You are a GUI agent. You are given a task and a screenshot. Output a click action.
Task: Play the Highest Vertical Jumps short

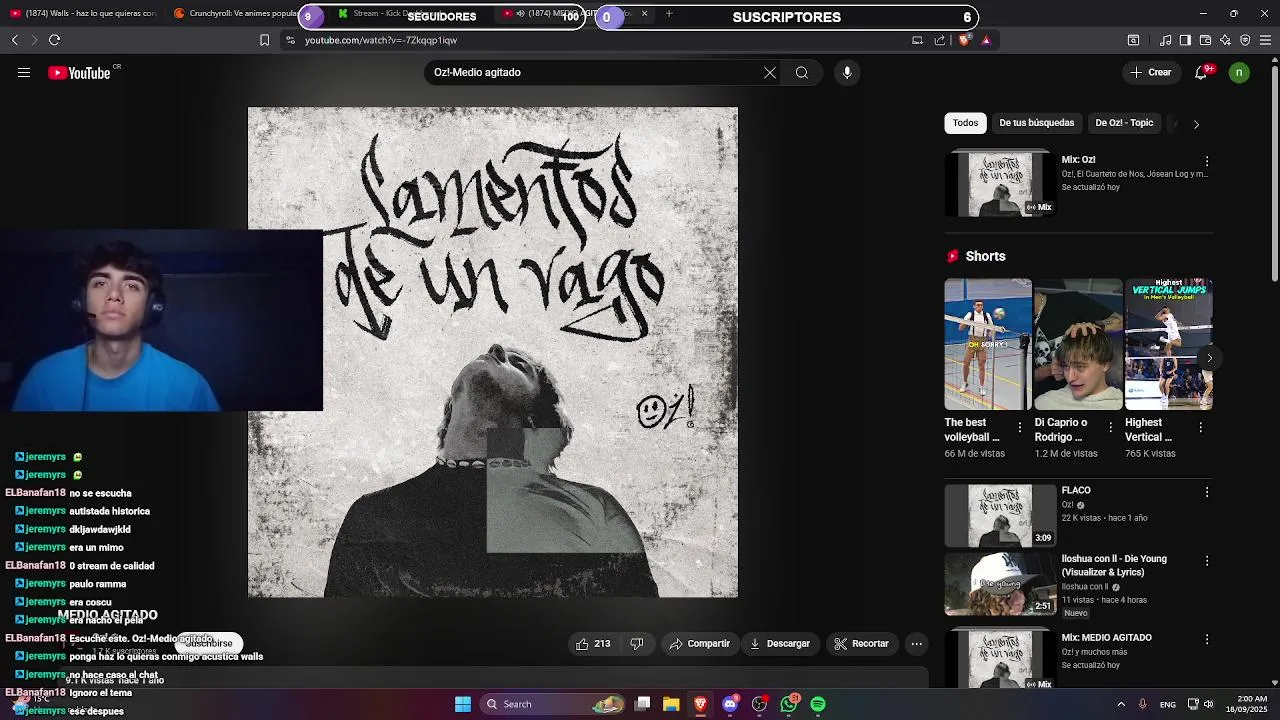pyautogui.click(x=1168, y=344)
